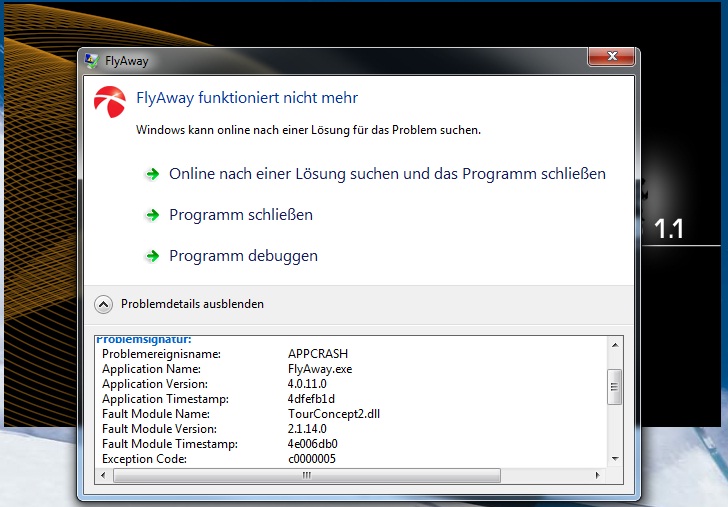The image size is (728, 507).
Task: Click the Fault Module Name label
Action: pyautogui.click(x=156, y=414)
